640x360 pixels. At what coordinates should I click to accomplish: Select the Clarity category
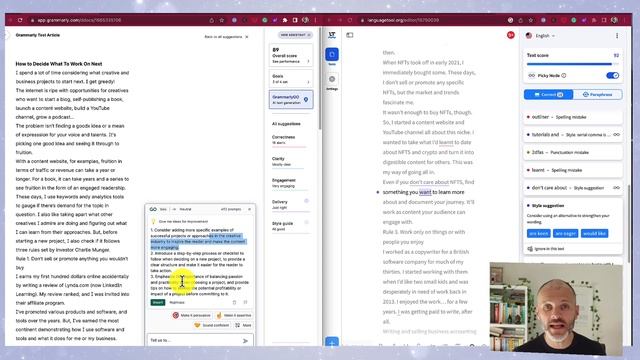point(288,162)
